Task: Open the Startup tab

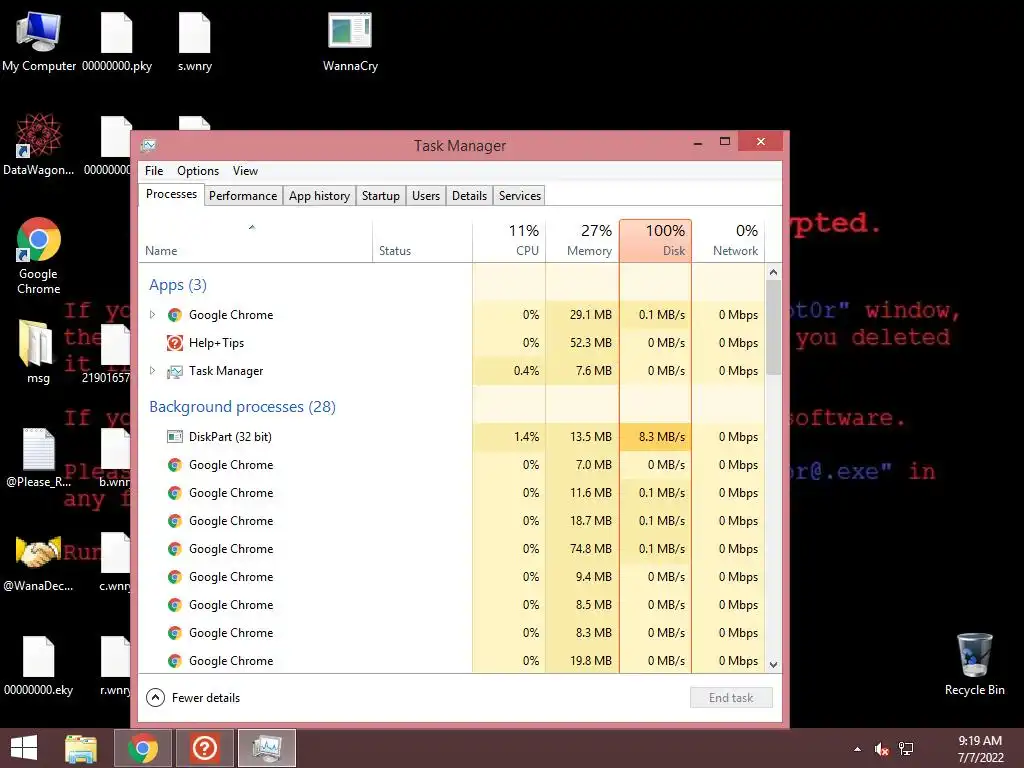Action: click(x=381, y=196)
